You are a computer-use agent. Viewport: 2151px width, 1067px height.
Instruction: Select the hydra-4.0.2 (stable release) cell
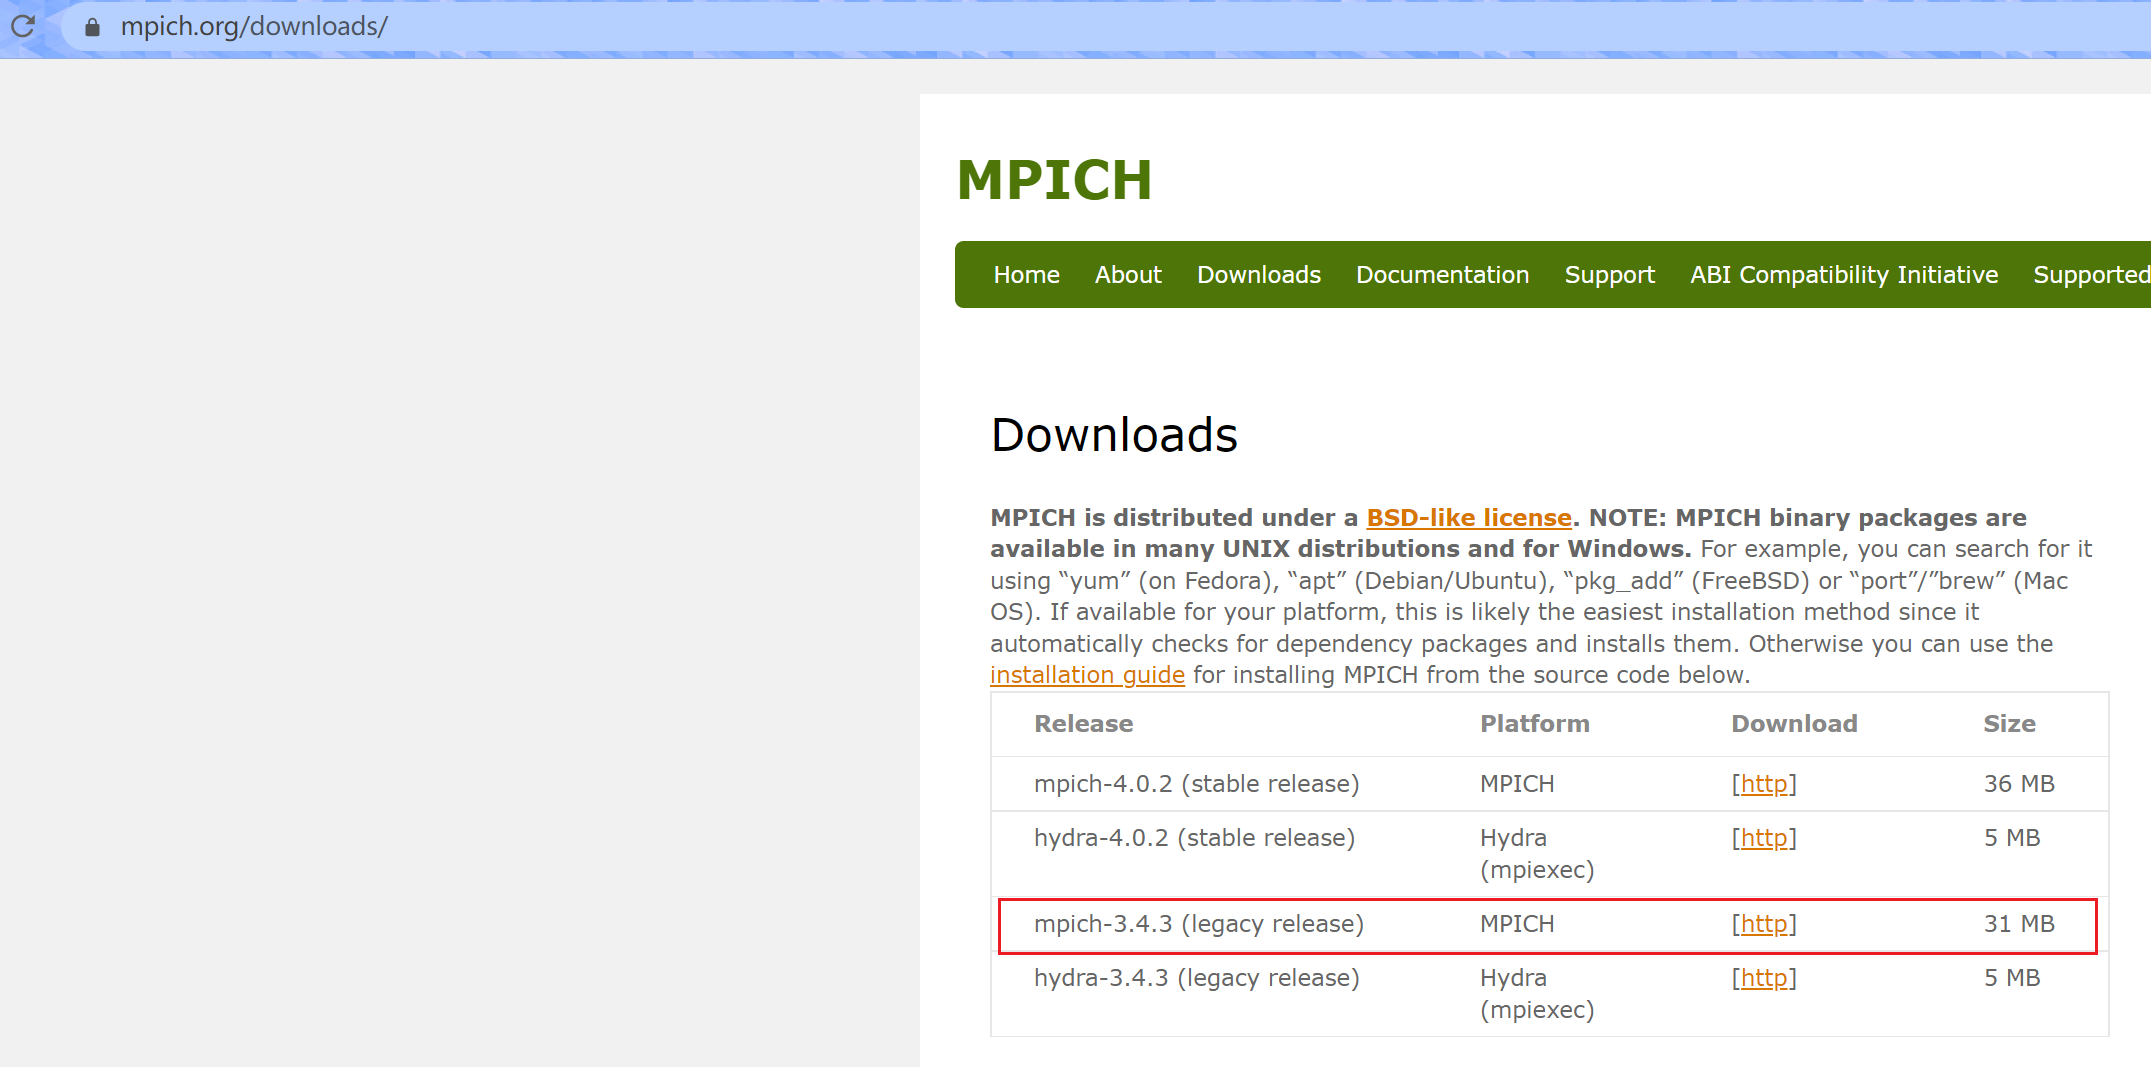[1194, 838]
